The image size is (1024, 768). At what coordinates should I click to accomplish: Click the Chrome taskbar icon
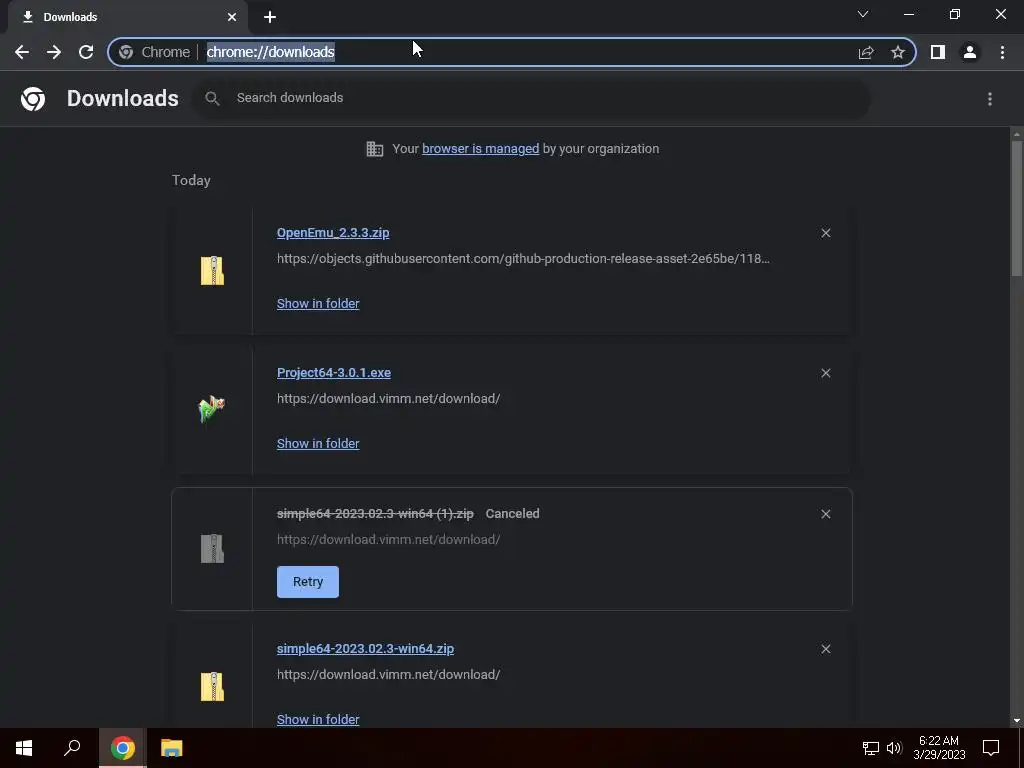click(x=123, y=748)
